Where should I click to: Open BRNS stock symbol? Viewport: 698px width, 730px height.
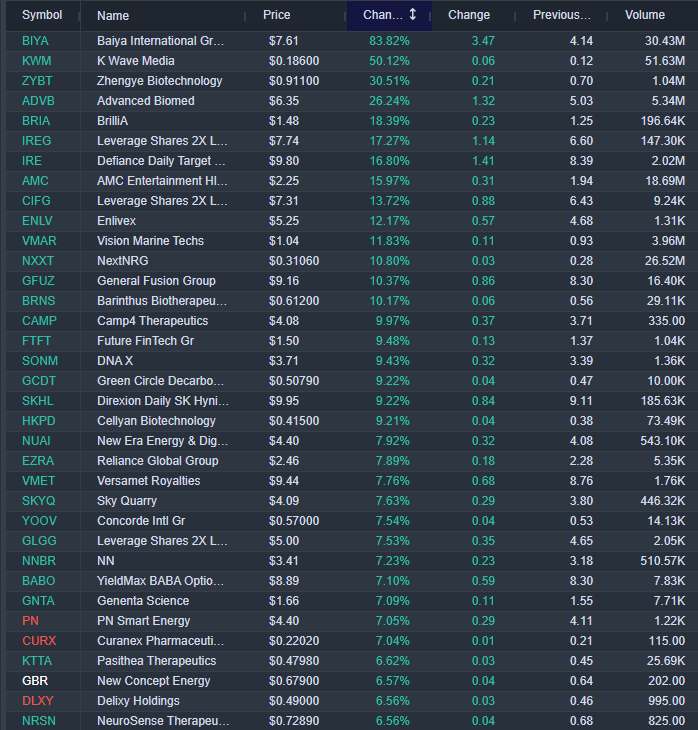(39, 301)
